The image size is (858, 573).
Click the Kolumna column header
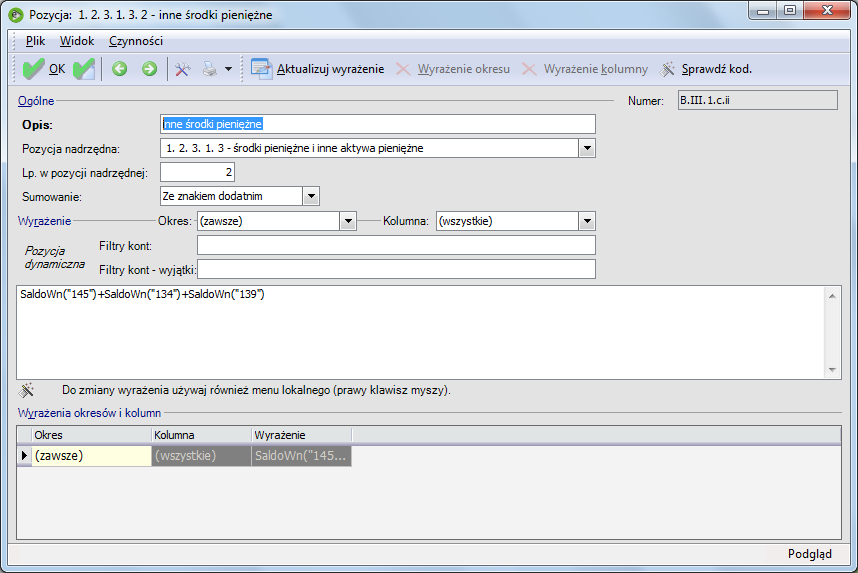[201, 435]
